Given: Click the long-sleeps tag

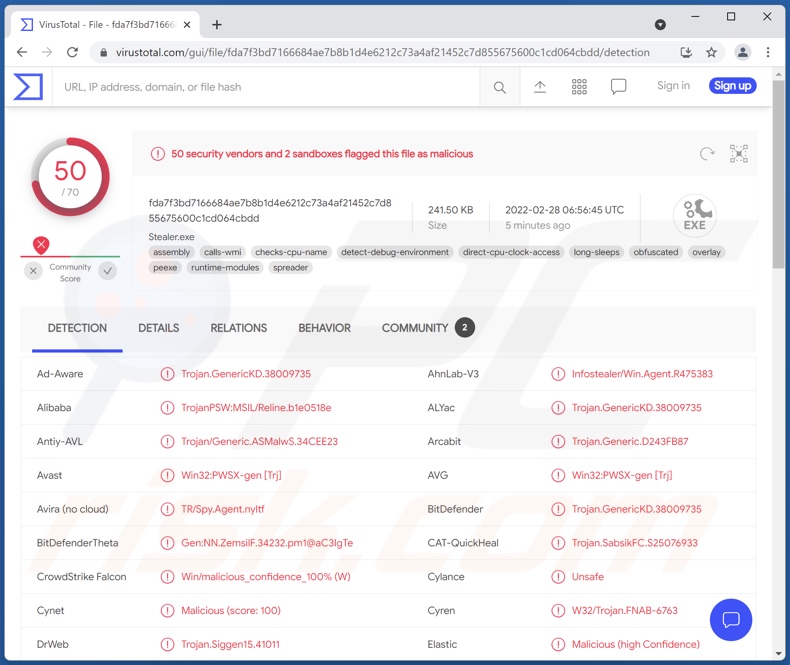Looking at the screenshot, I should tap(597, 252).
